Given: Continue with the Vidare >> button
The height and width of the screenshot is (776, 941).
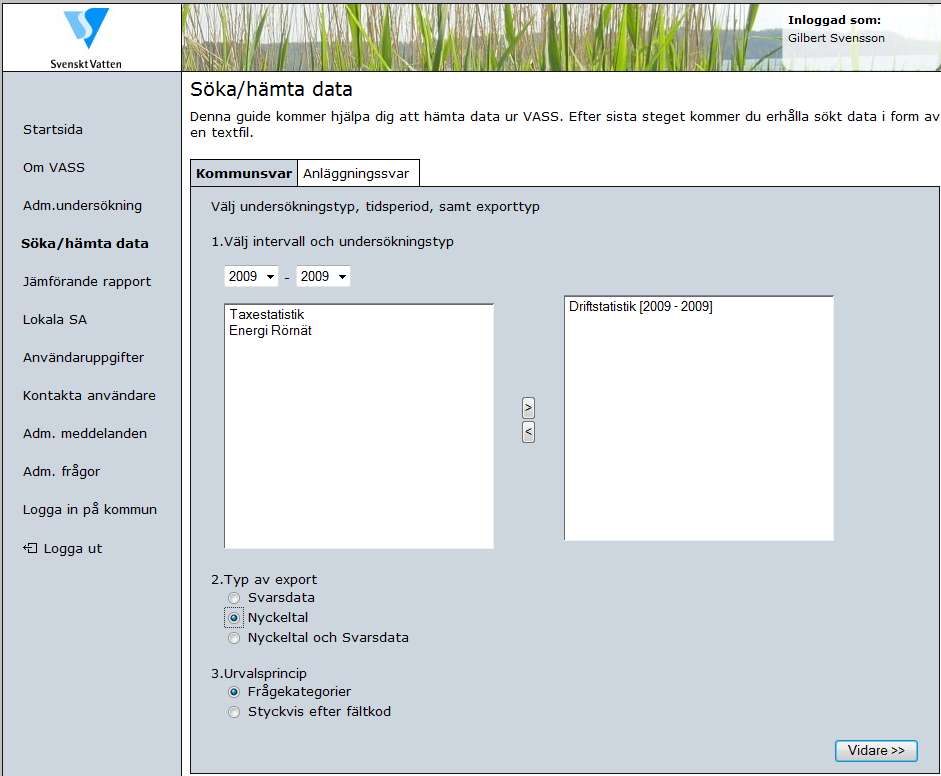Looking at the screenshot, I should coord(876,750).
